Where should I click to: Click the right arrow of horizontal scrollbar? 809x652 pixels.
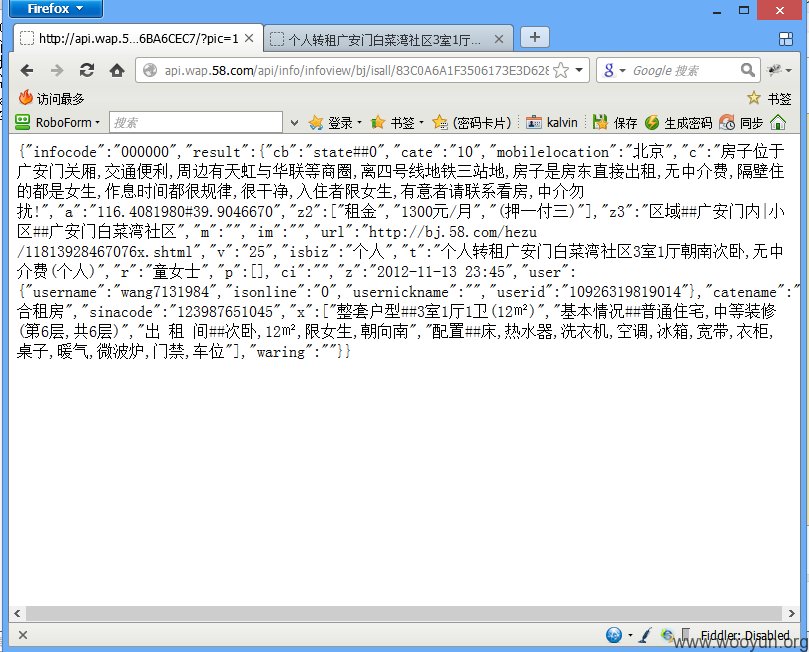(791, 613)
